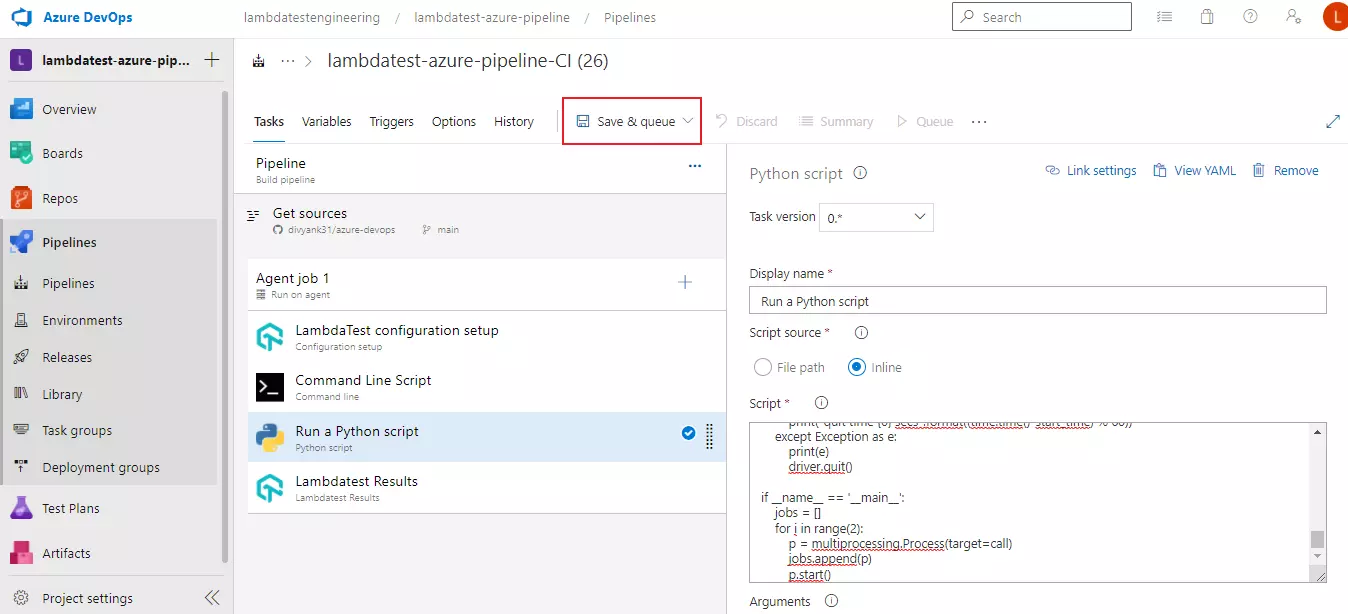Click the Marketplace shopping bag icon

1207,16
